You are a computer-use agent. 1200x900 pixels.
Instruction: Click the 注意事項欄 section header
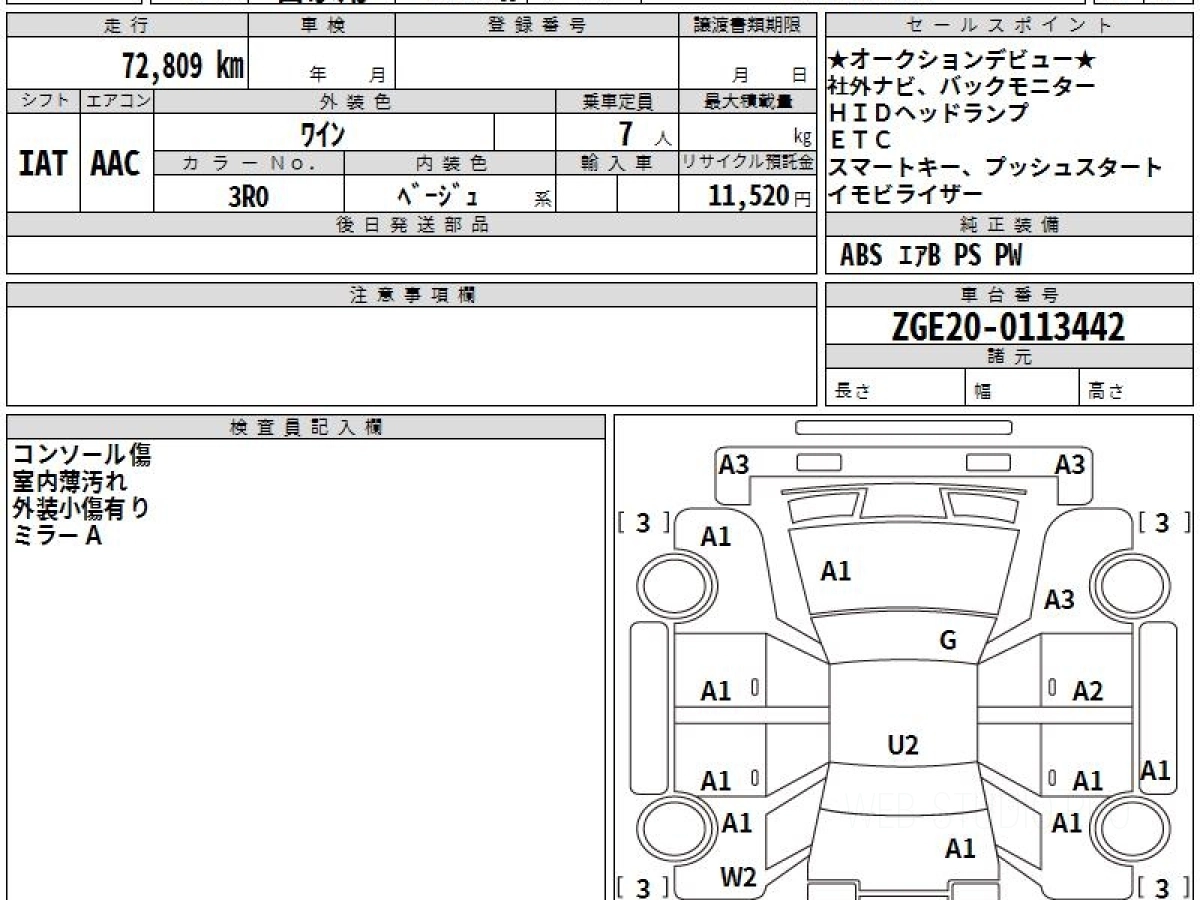tap(411, 295)
